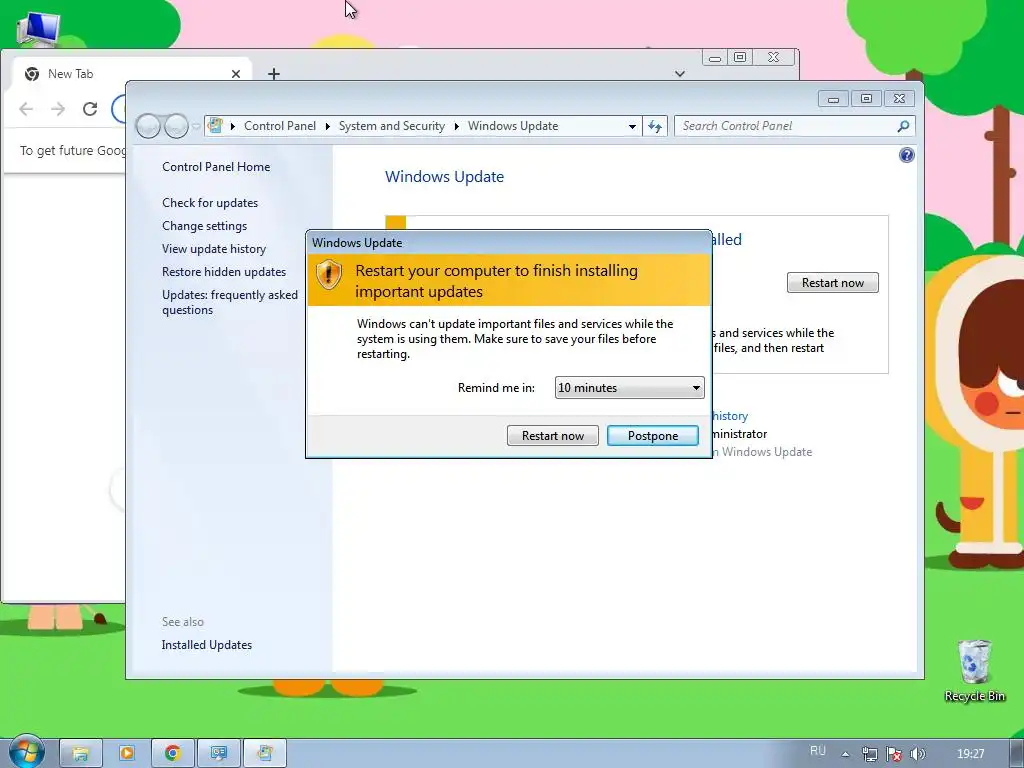This screenshot has width=1024, height=768.
Task: Click the Windows Update heading text
Action: click(444, 176)
